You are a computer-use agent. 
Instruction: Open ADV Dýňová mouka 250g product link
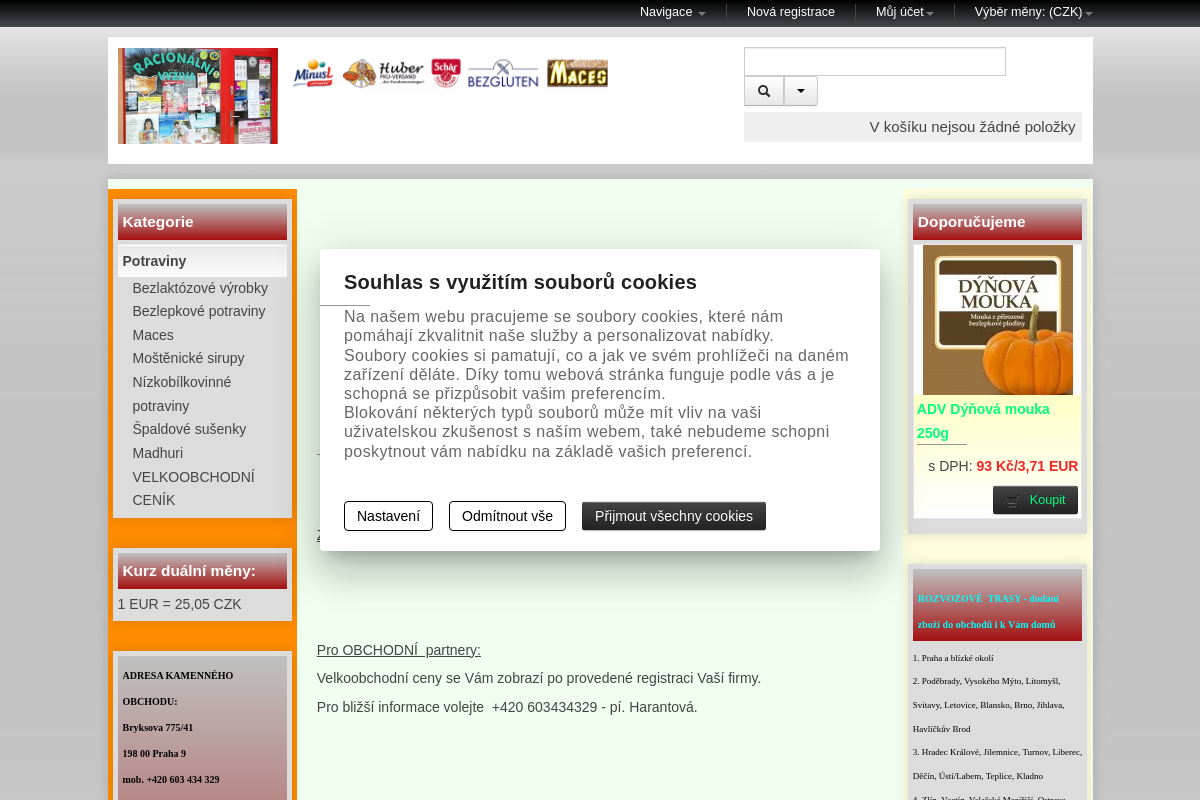983,421
